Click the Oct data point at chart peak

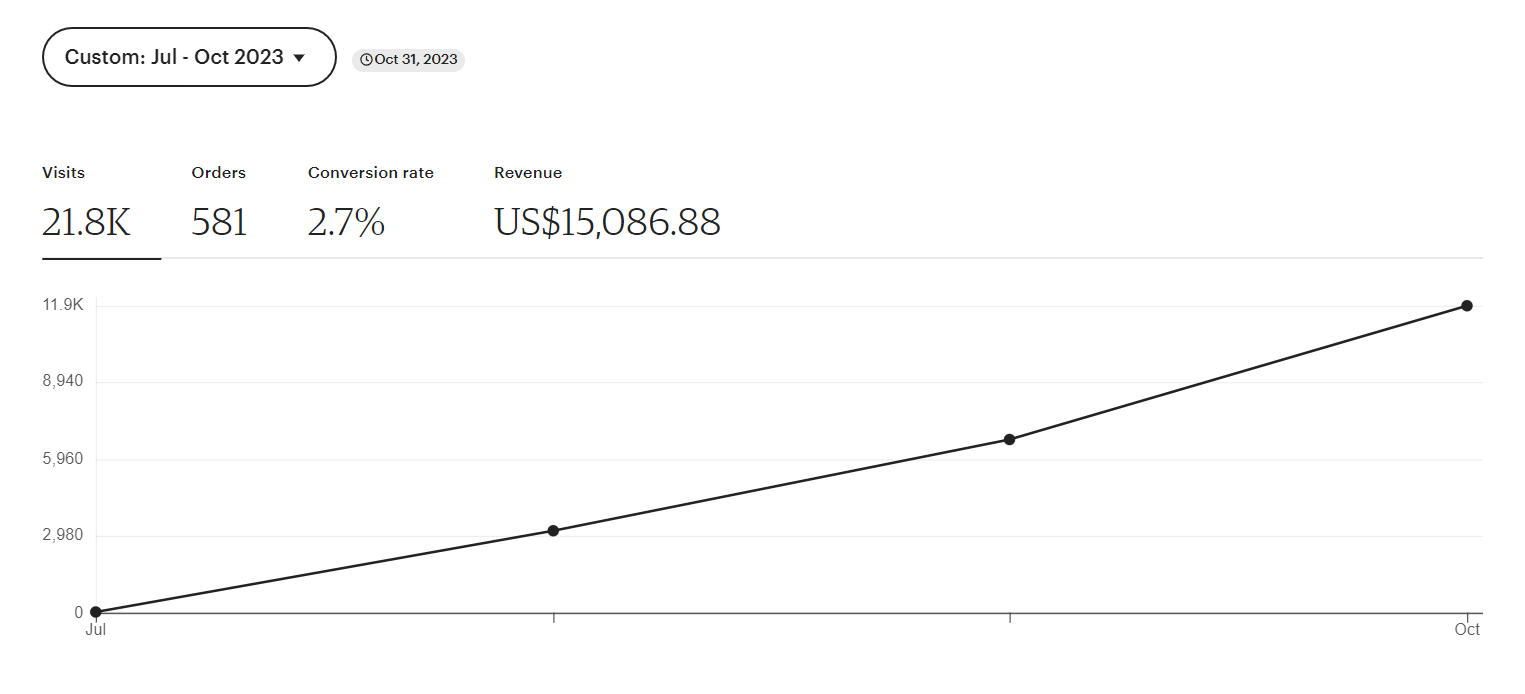coord(1467,306)
